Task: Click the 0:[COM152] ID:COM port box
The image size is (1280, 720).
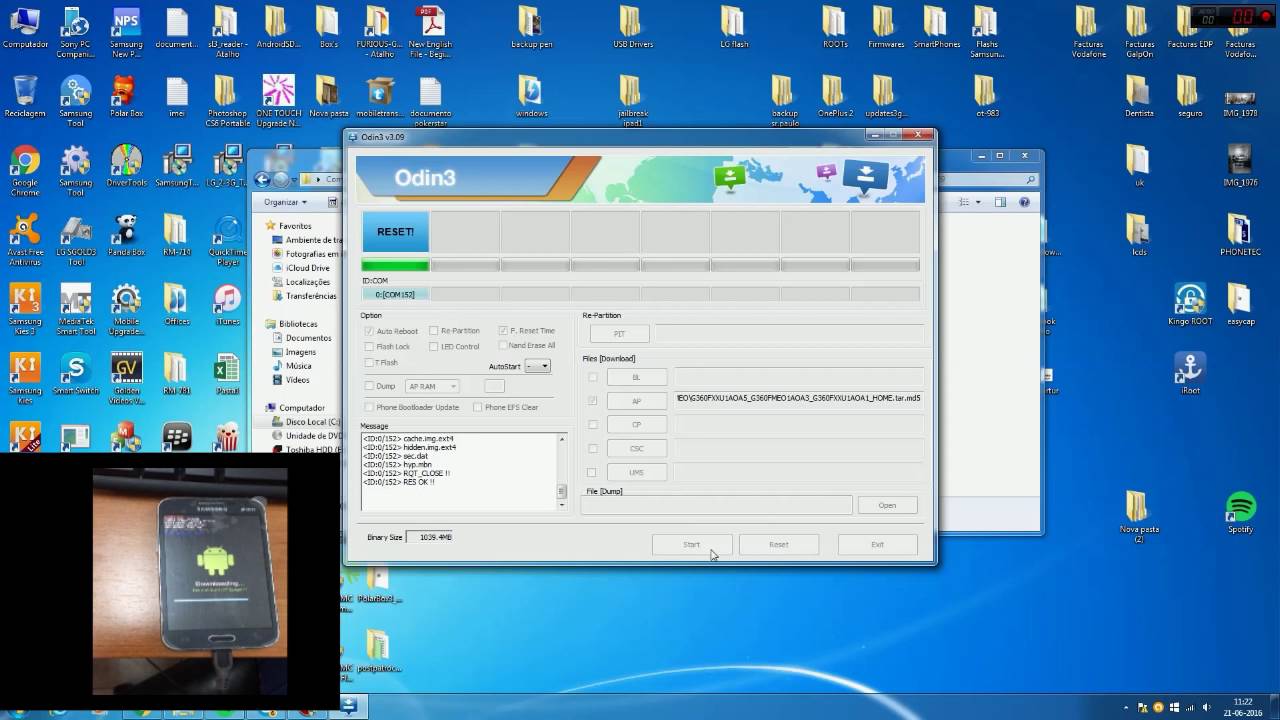Action: point(395,295)
